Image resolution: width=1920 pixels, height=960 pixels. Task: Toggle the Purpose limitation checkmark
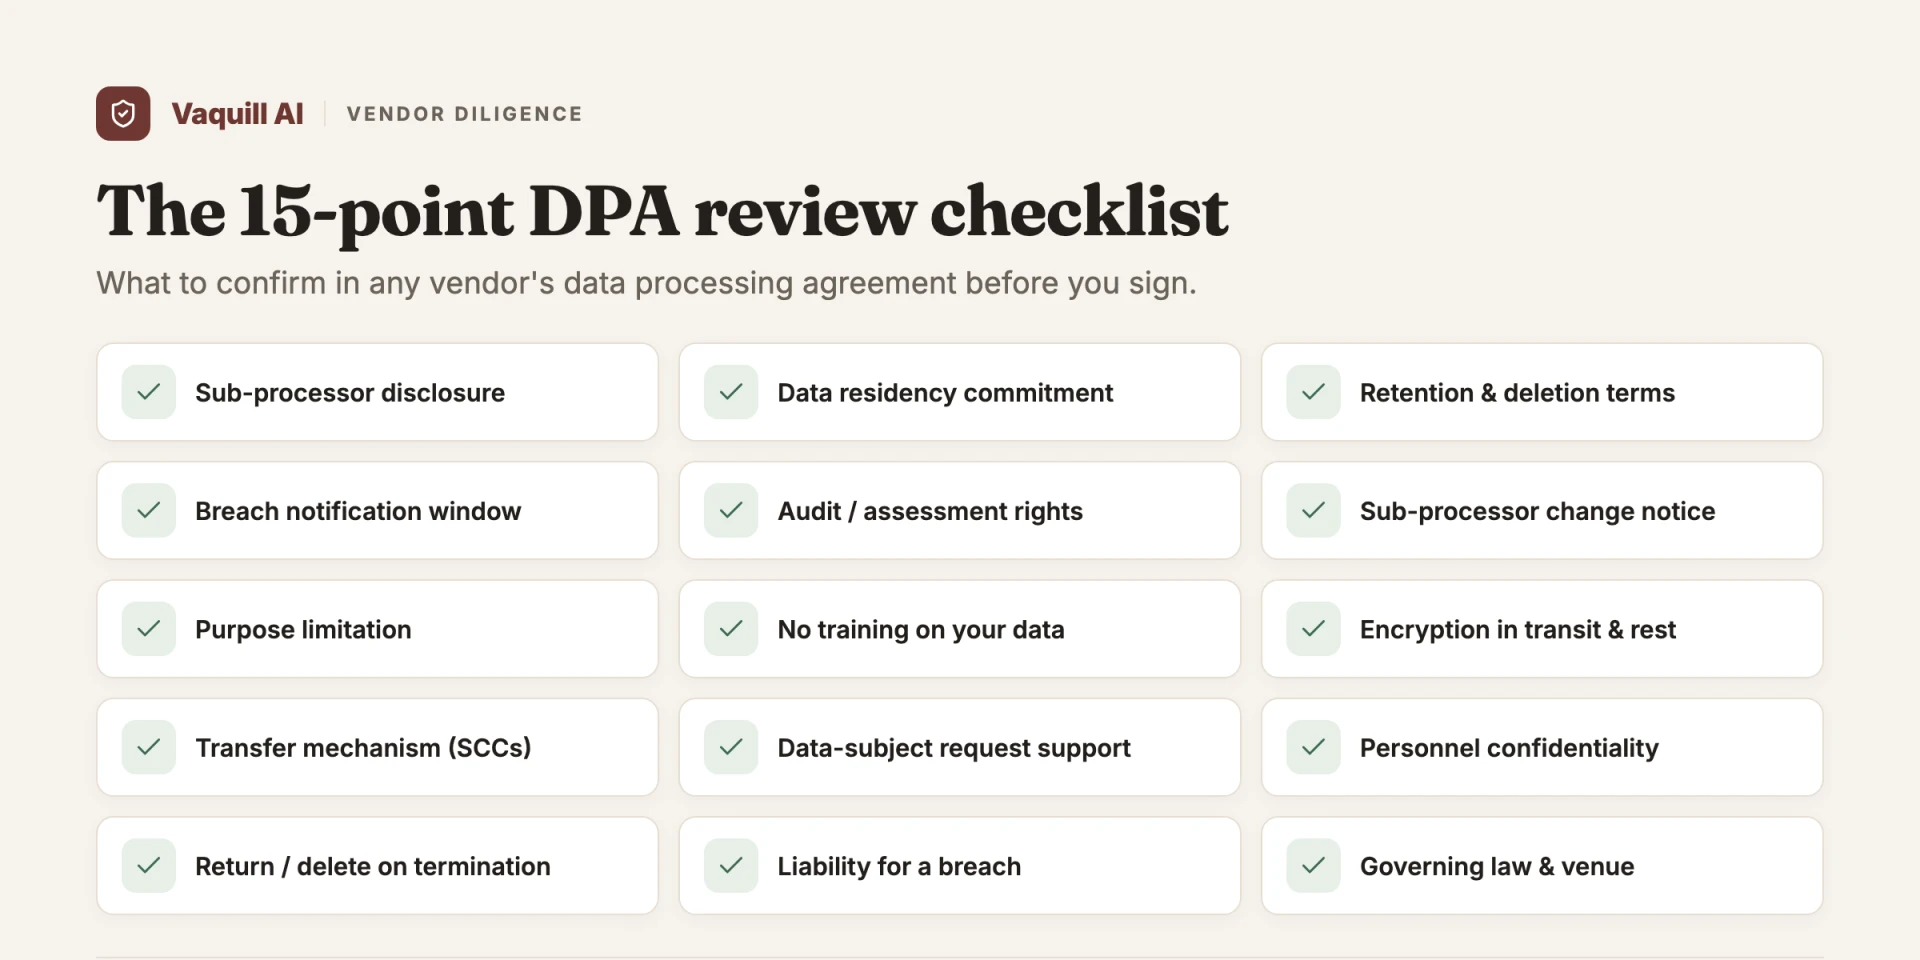(x=149, y=629)
